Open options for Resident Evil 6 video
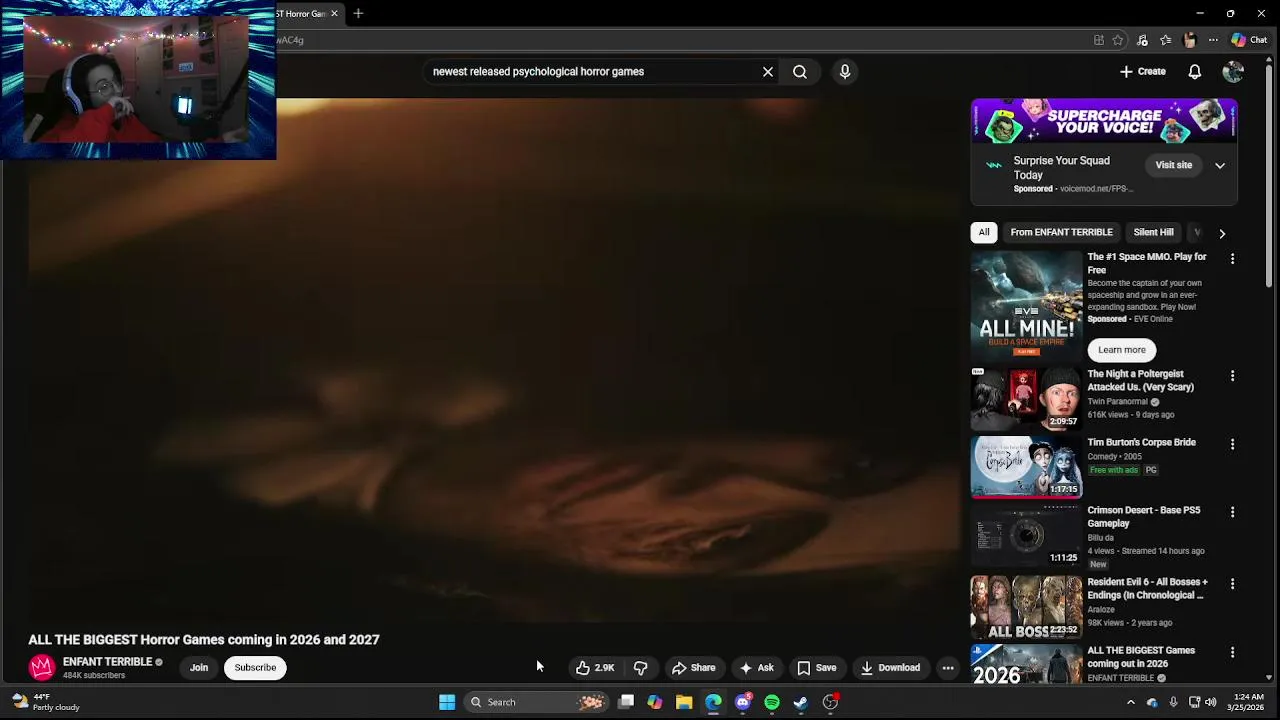Screen dimensions: 1280x720 [x=1232, y=583]
